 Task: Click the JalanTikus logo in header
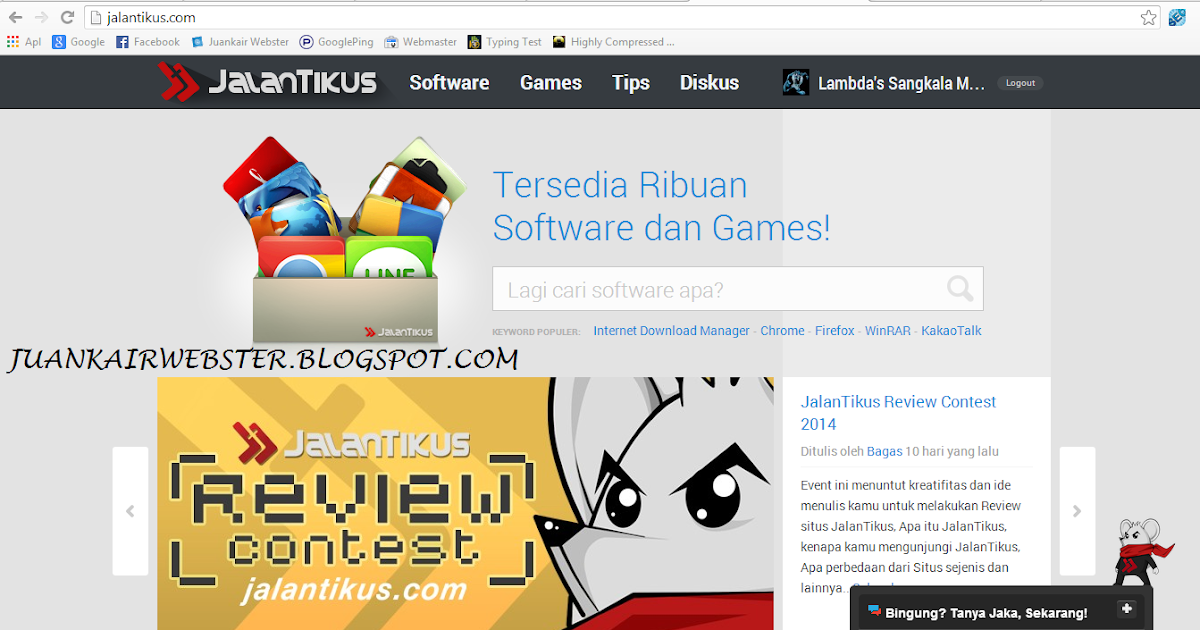click(268, 82)
